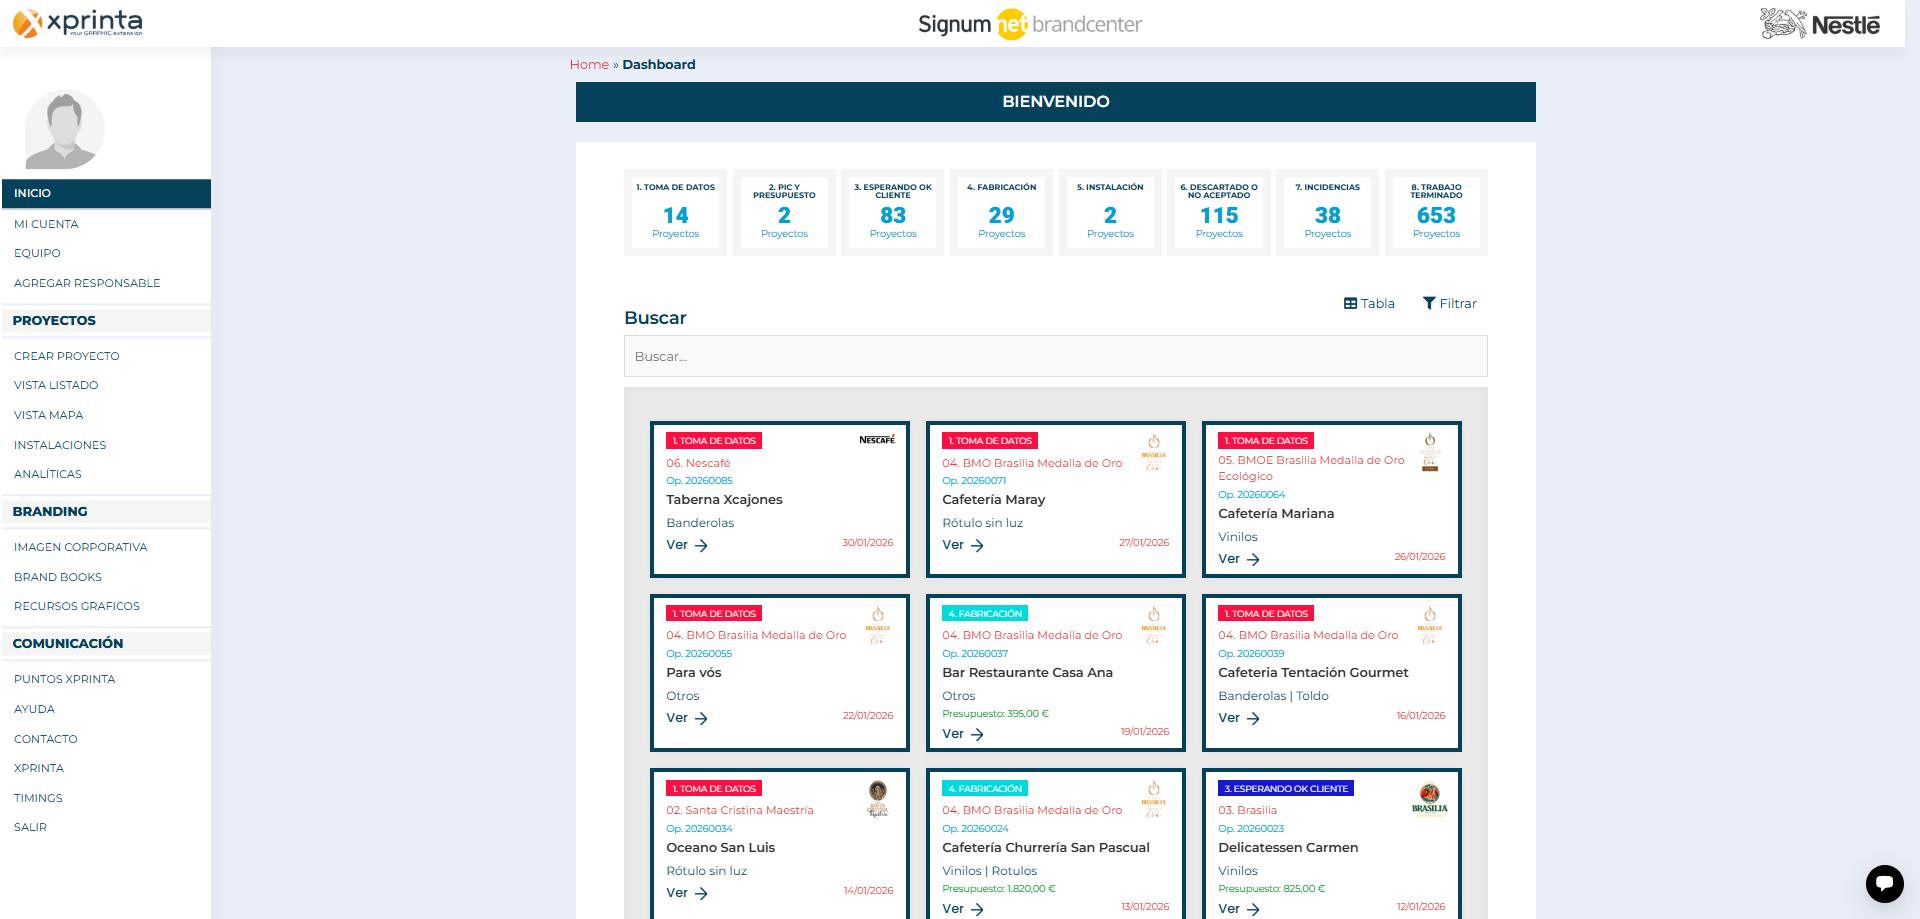
Task: Click Home breadcrumb link
Action: 589,65
